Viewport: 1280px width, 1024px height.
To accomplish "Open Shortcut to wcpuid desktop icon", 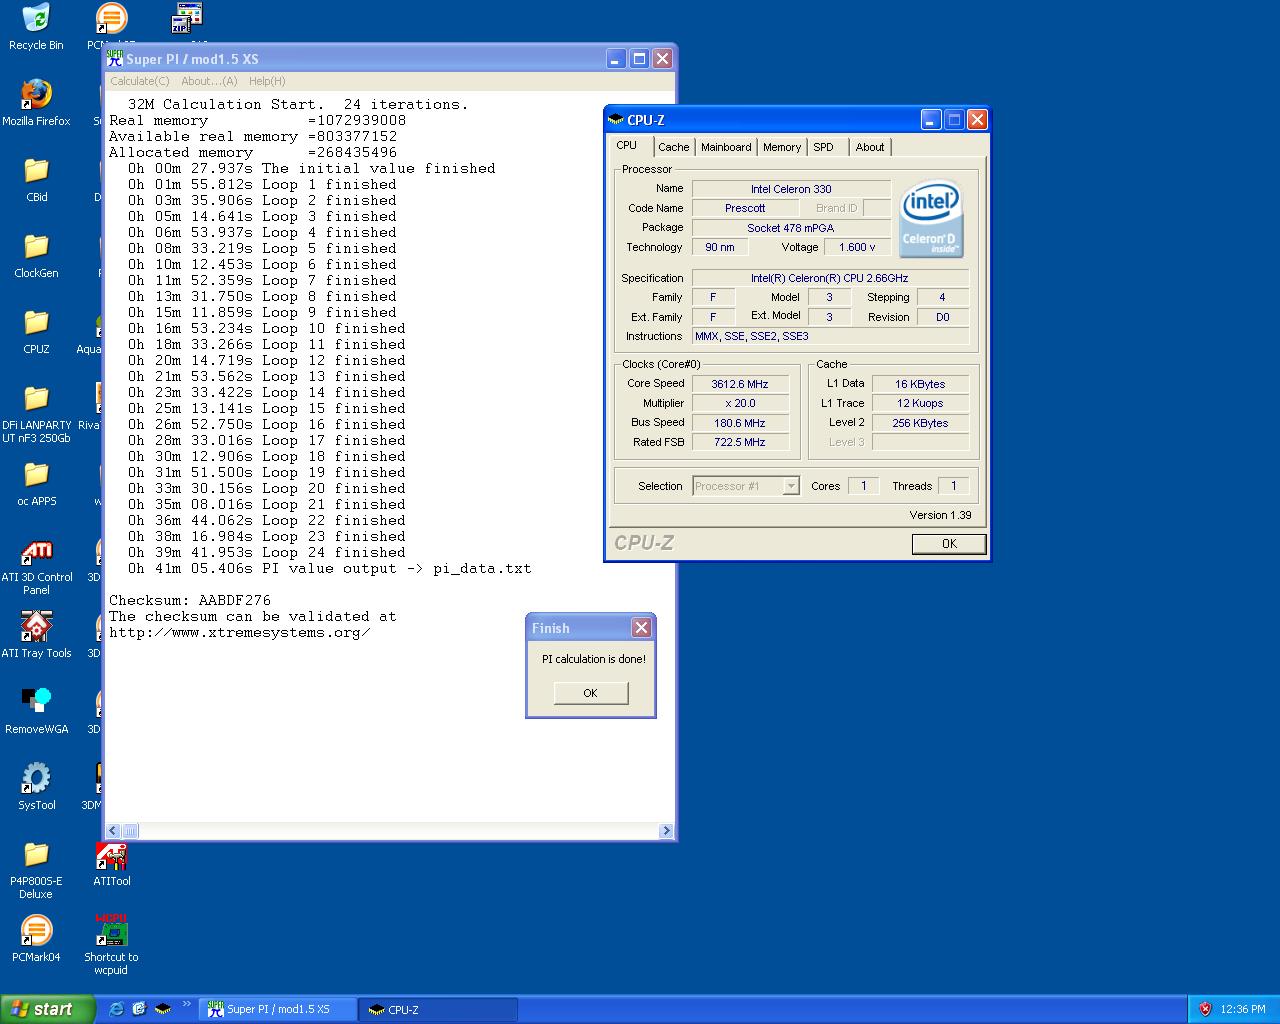I will [x=111, y=945].
